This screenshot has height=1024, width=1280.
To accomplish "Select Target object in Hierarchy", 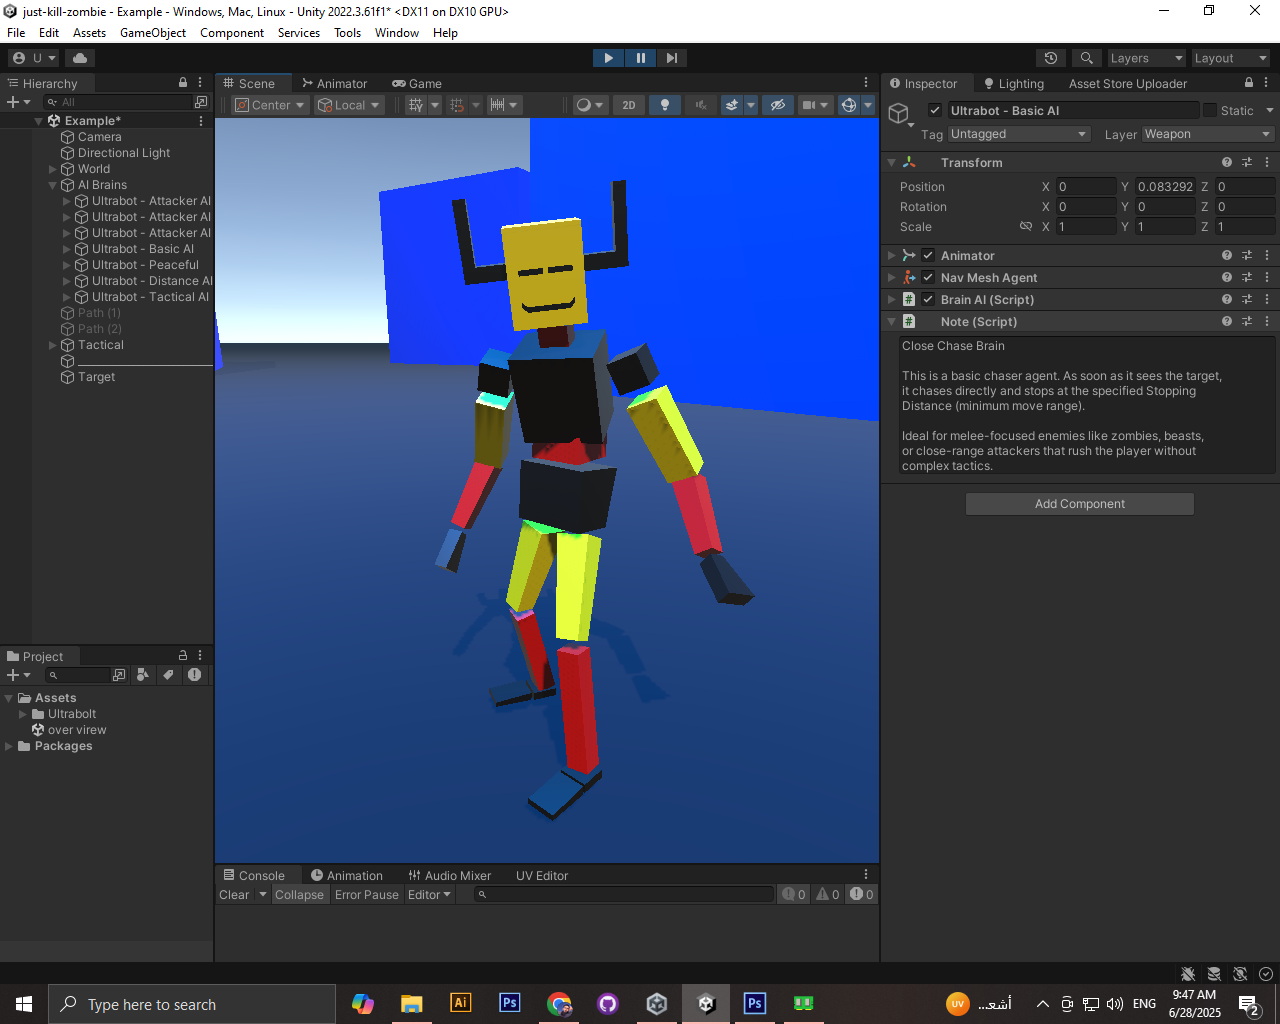I will [96, 377].
